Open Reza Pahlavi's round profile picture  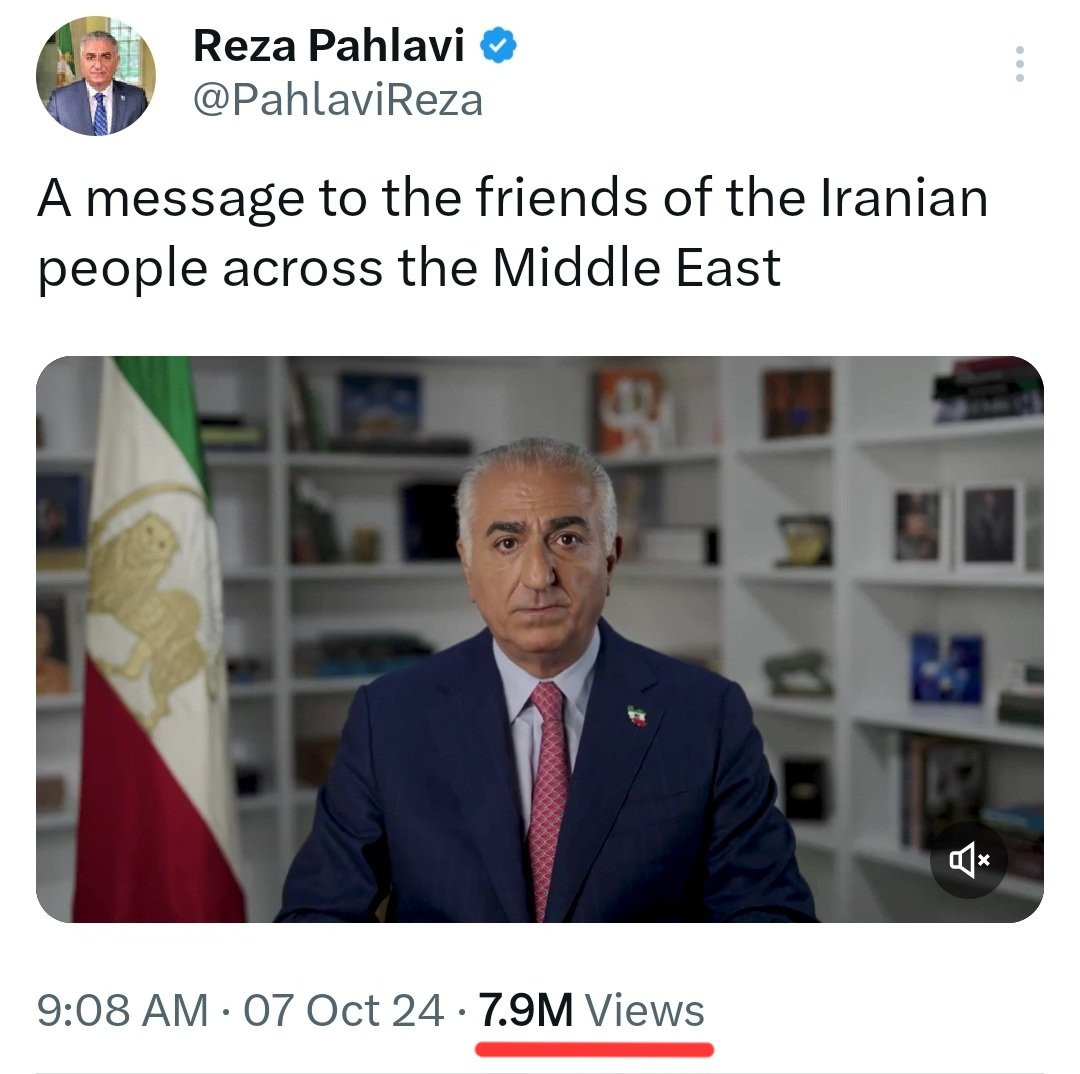click(96, 76)
